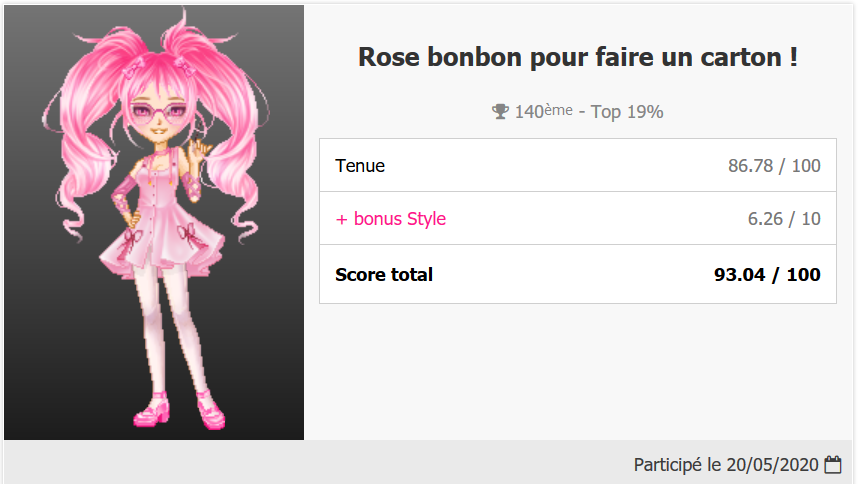Click the Tenue score 86.78 / 100
This screenshot has width=859, height=484.
point(774,166)
